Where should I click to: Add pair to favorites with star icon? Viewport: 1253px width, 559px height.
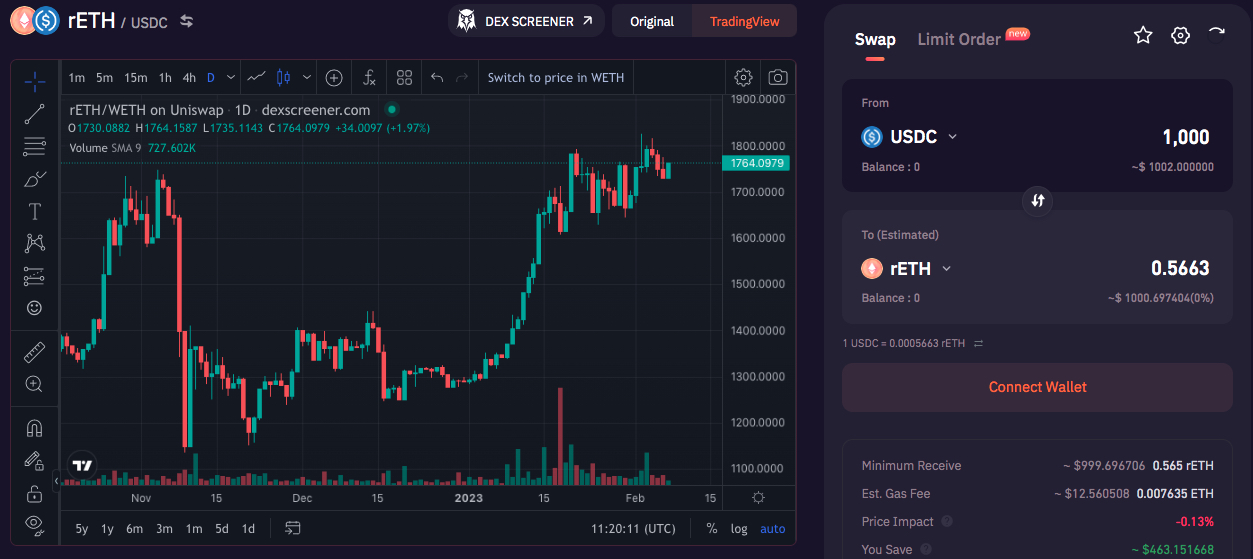pos(1143,35)
